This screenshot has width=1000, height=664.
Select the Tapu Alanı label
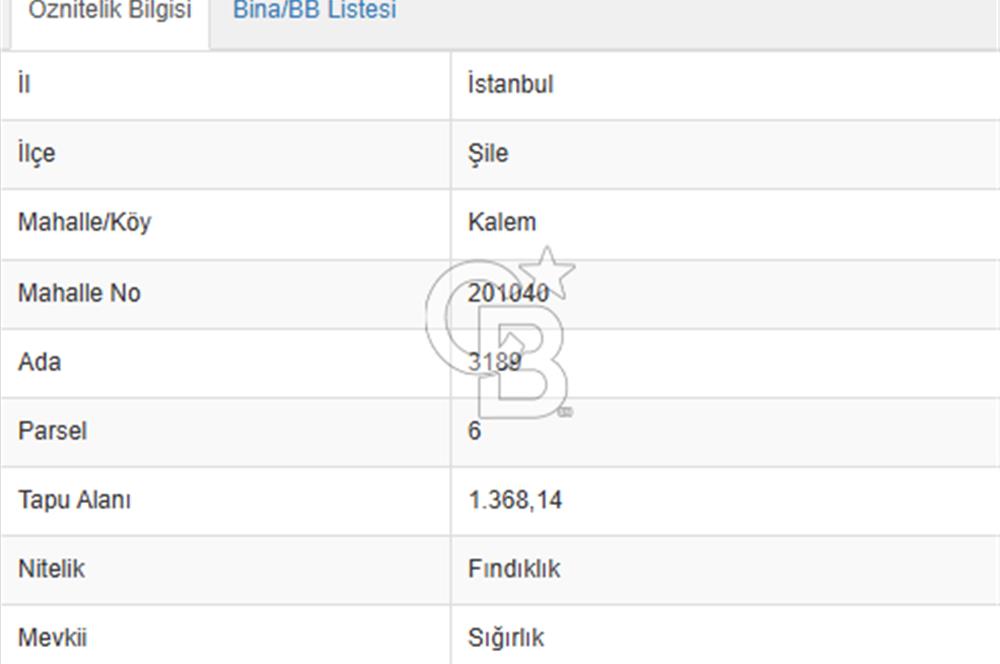click(x=74, y=500)
